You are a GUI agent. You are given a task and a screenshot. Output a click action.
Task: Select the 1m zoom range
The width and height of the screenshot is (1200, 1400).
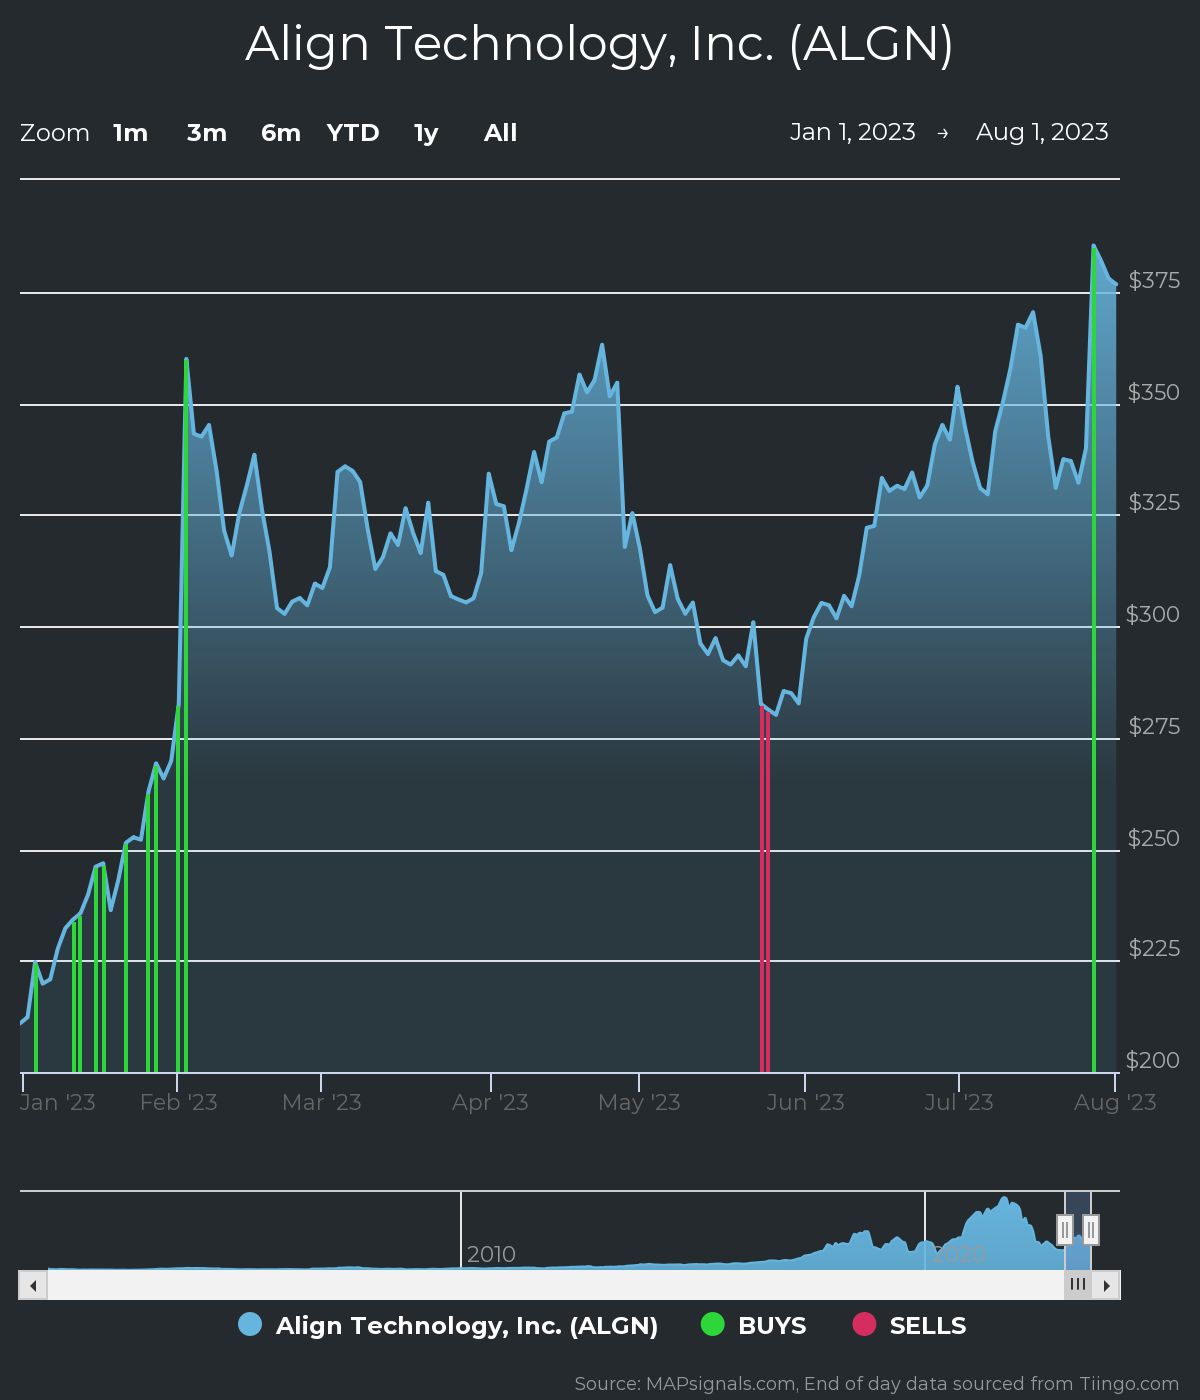(x=130, y=133)
